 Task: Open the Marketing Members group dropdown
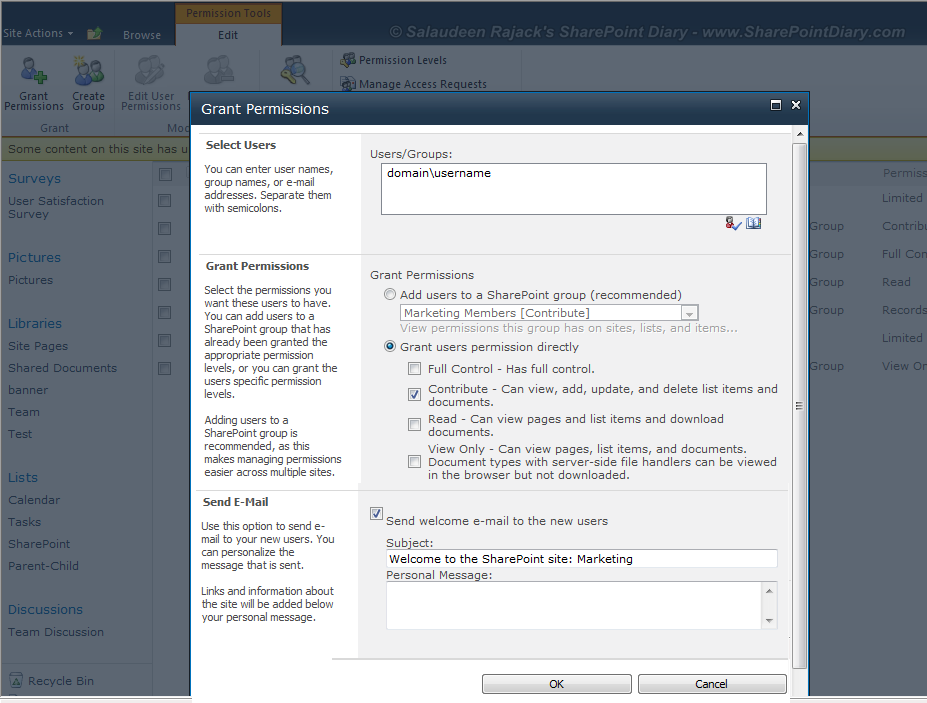coord(689,313)
